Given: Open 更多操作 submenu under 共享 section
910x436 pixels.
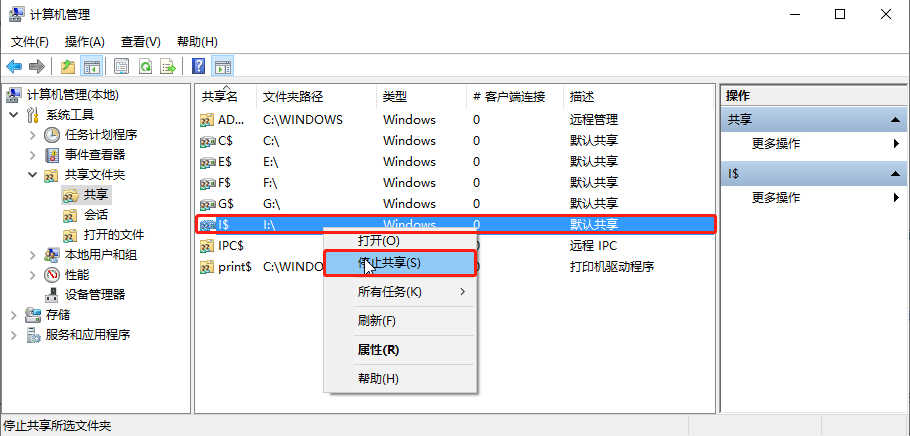Looking at the screenshot, I should pos(812,144).
